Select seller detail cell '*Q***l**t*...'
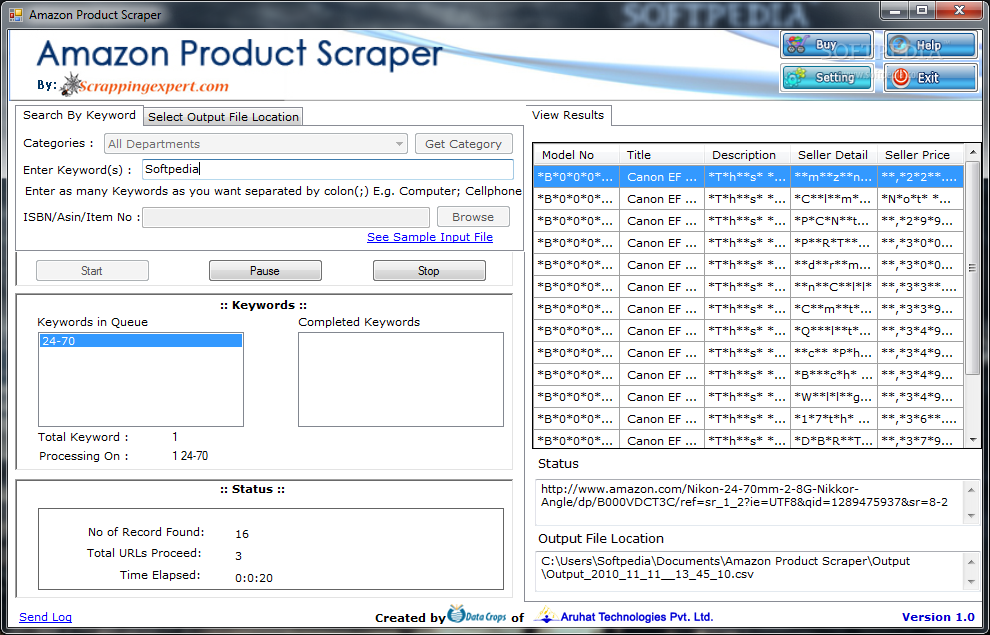This screenshot has height=635, width=990. (834, 331)
